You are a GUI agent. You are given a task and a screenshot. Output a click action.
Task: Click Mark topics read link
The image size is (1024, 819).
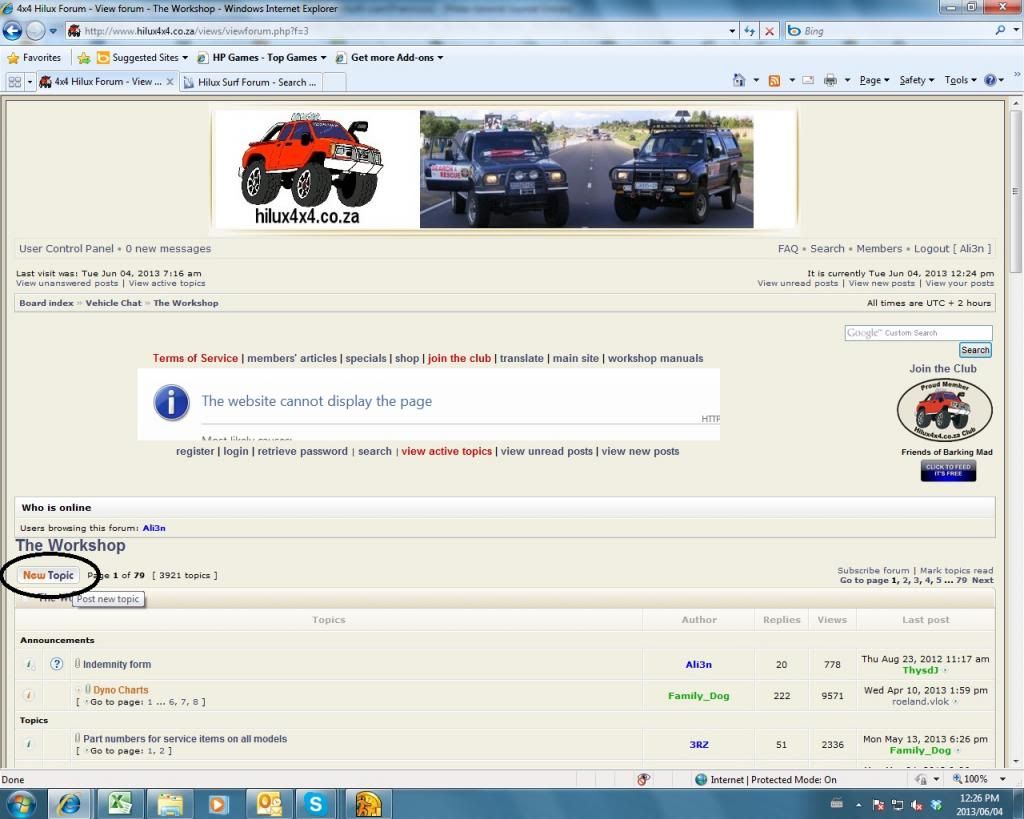click(x=957, y=570)
